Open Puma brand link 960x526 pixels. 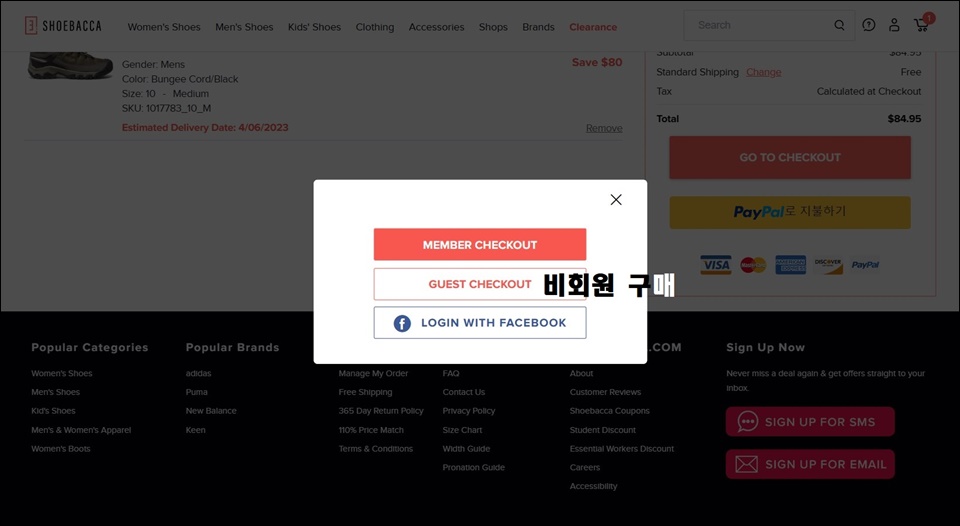click(x=197, y=392)
